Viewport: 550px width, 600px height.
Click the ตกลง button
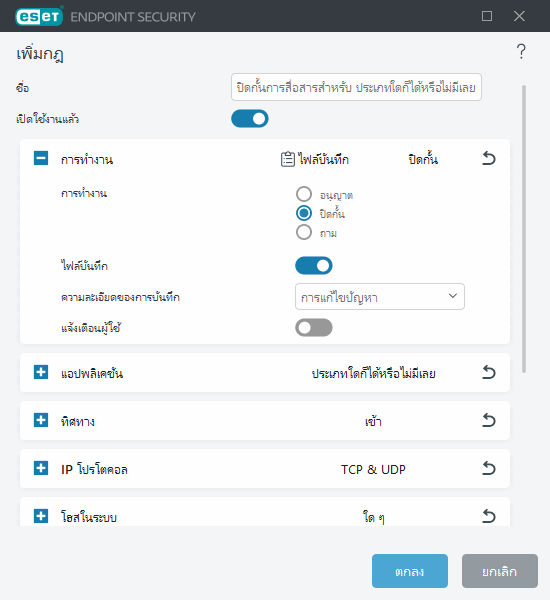[x=410, y=571]
